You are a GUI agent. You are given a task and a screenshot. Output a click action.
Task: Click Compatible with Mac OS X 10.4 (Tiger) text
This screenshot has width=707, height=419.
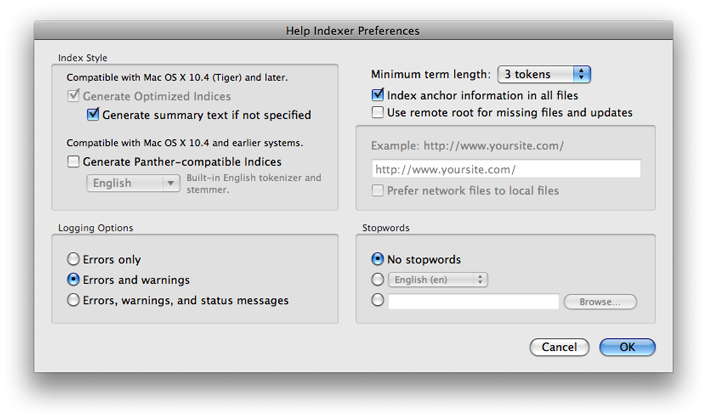tap(177, 78)
